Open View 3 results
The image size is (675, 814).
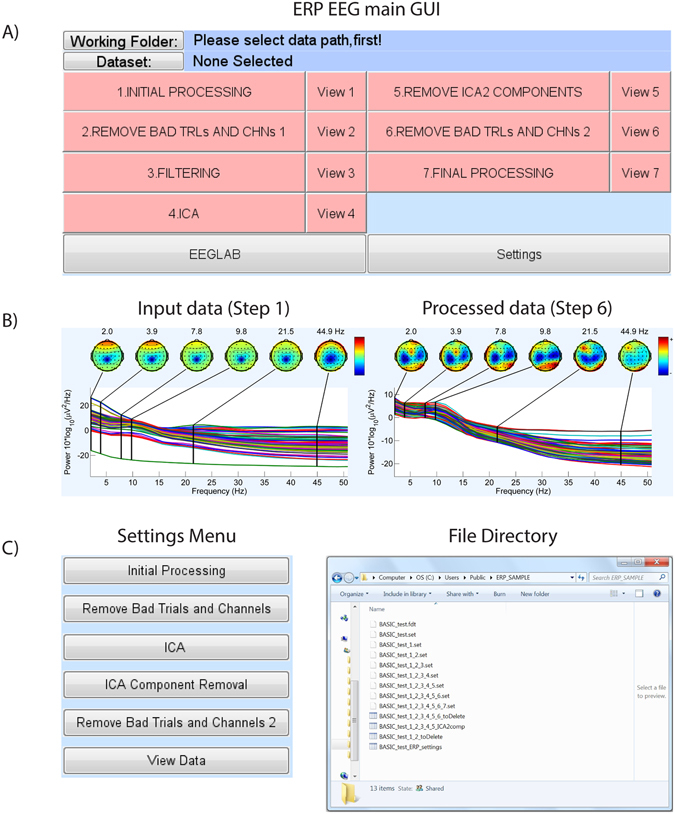[x=336, y=173]
